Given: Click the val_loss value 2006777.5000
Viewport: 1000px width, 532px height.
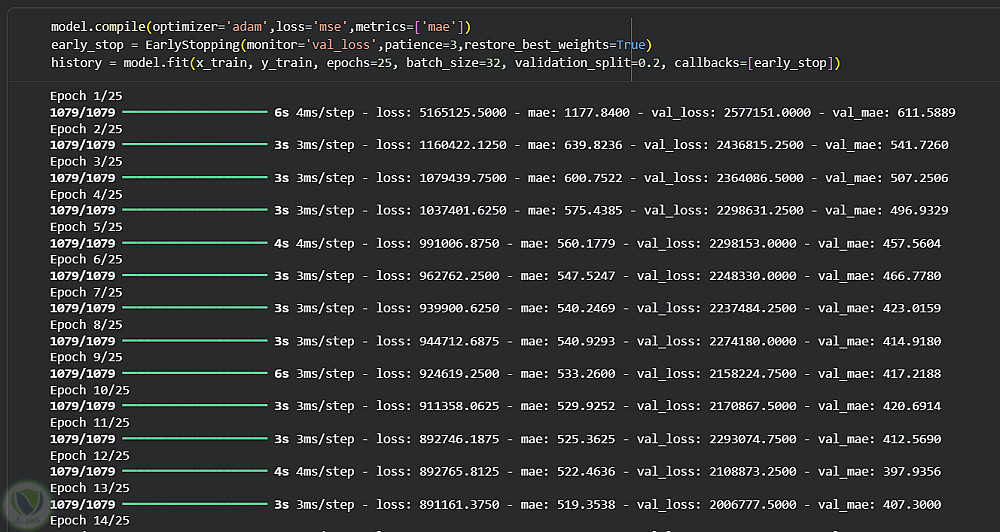Looking at the screenshot, I should (753, 505).
